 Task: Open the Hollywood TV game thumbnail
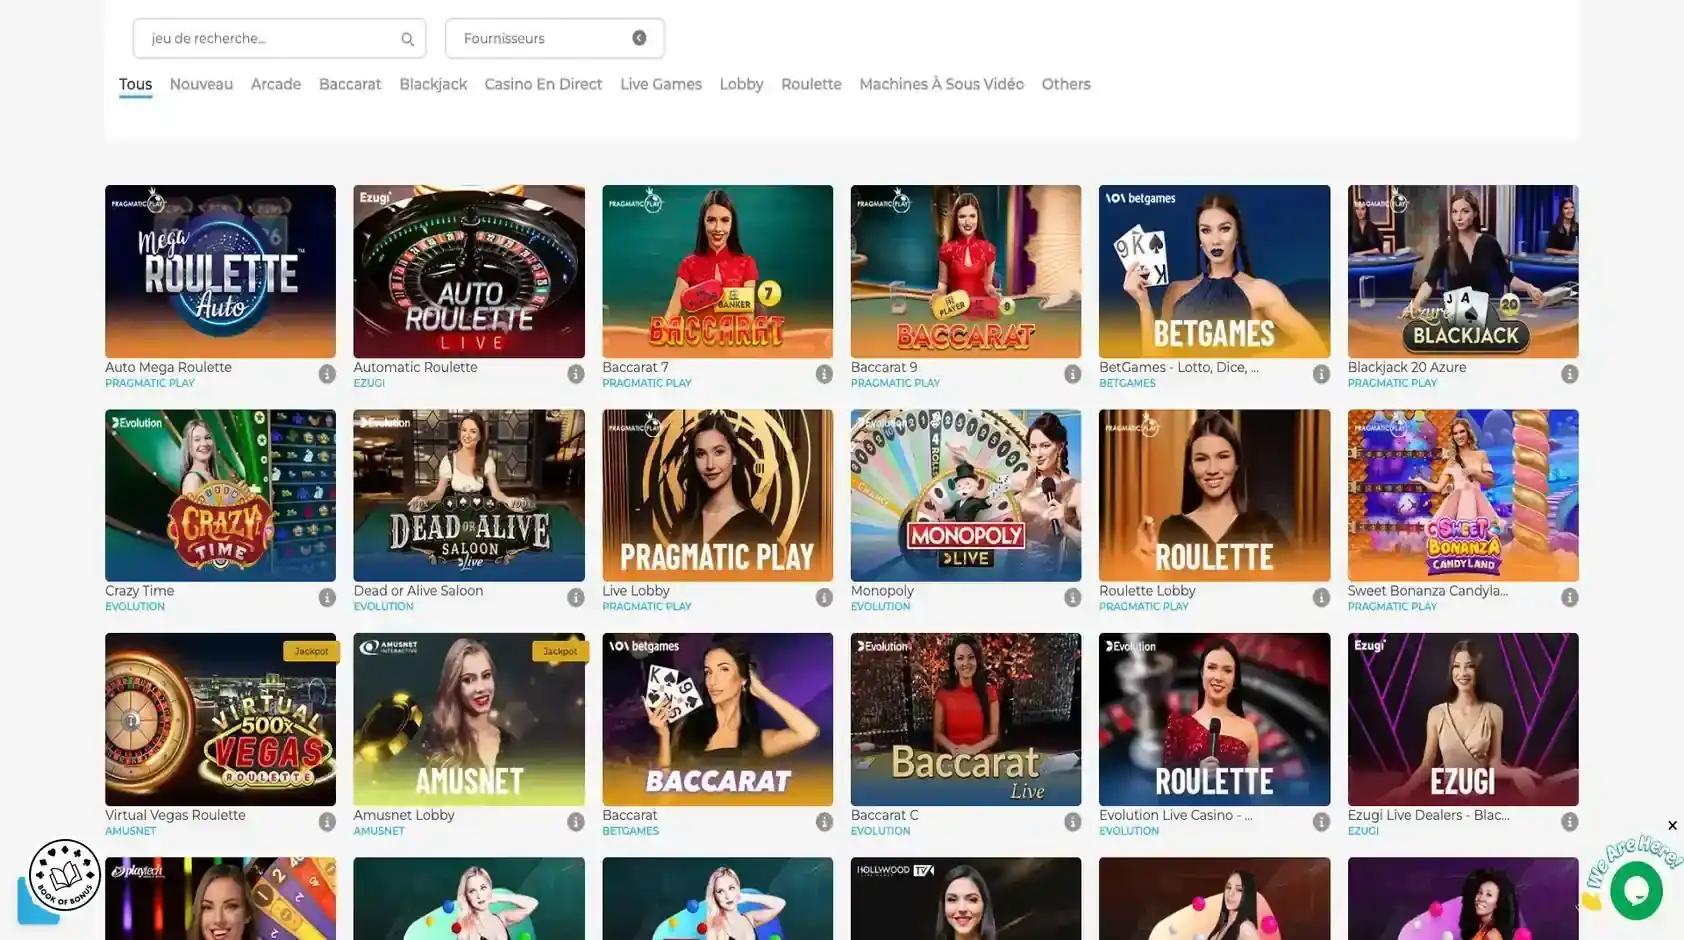[966, 898]
